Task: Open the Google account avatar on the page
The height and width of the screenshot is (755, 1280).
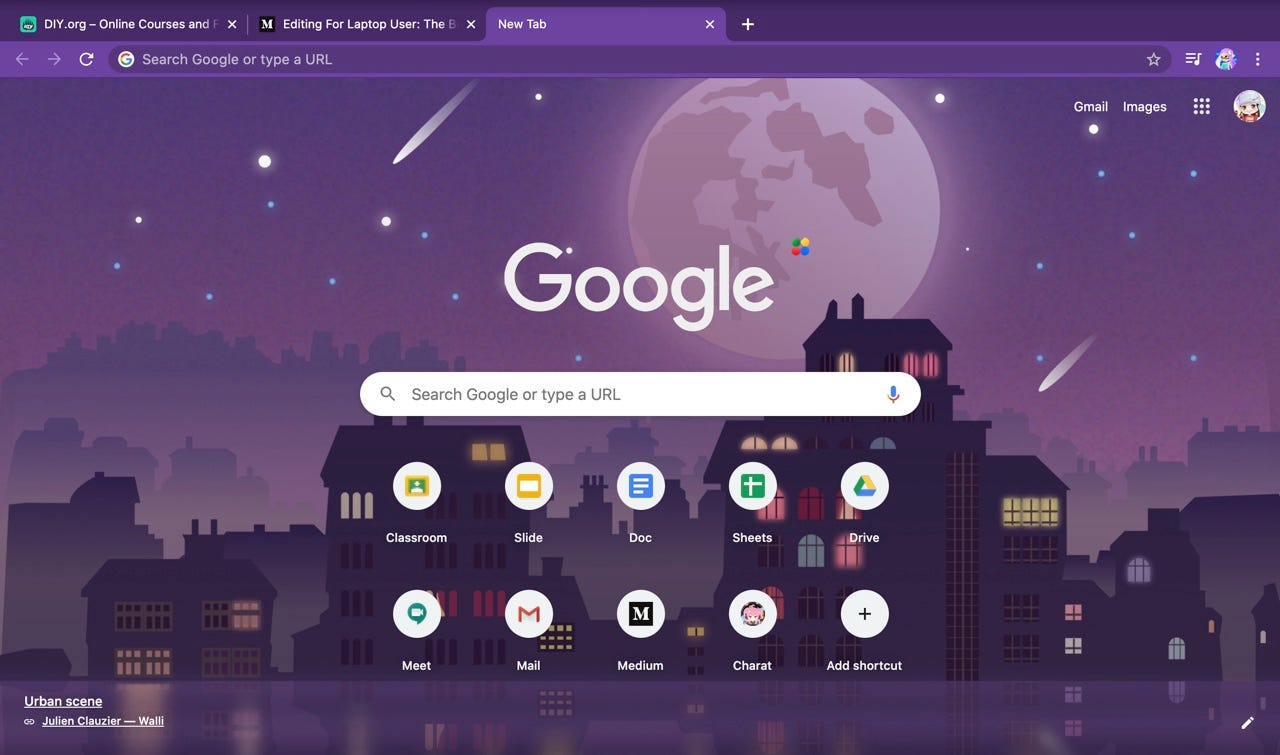Action: (x=1250, y=106)
